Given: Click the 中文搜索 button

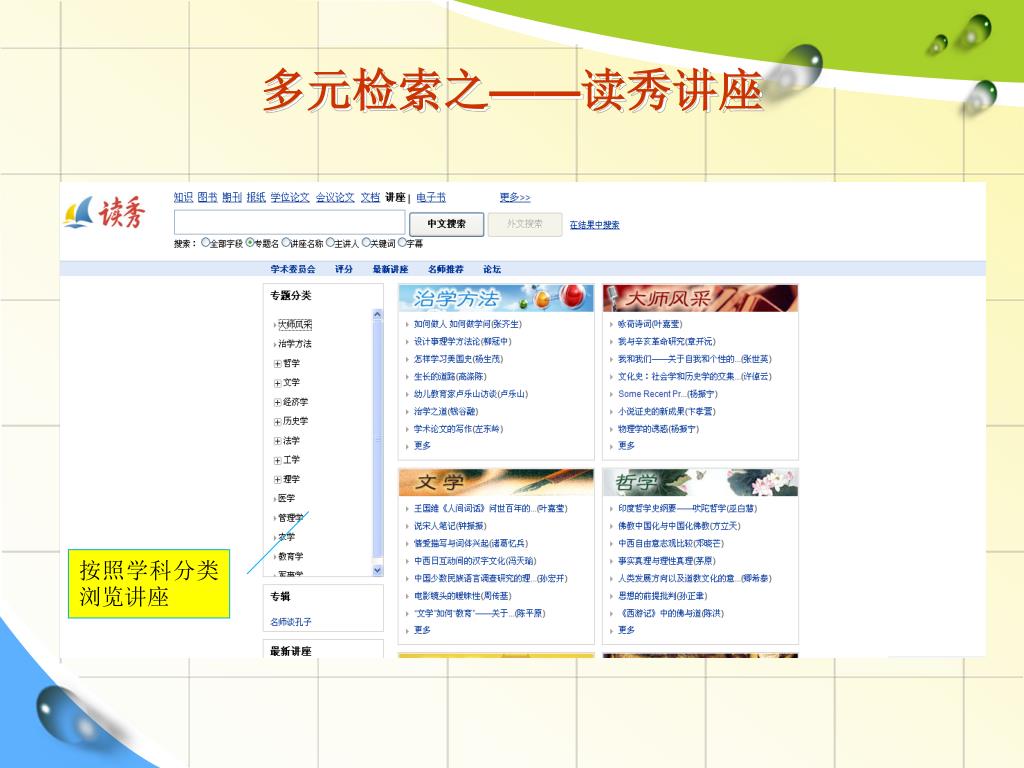Looking at the screenshot, I should click(447, 224).
